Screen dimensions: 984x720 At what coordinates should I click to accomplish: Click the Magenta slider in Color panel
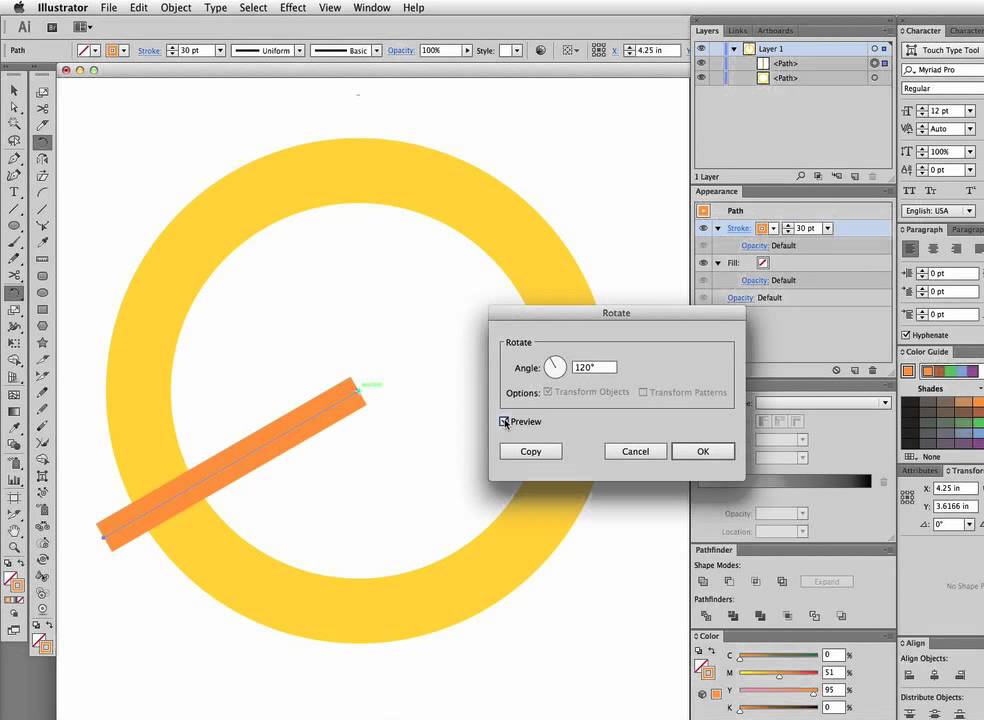[x=778, y=673]
